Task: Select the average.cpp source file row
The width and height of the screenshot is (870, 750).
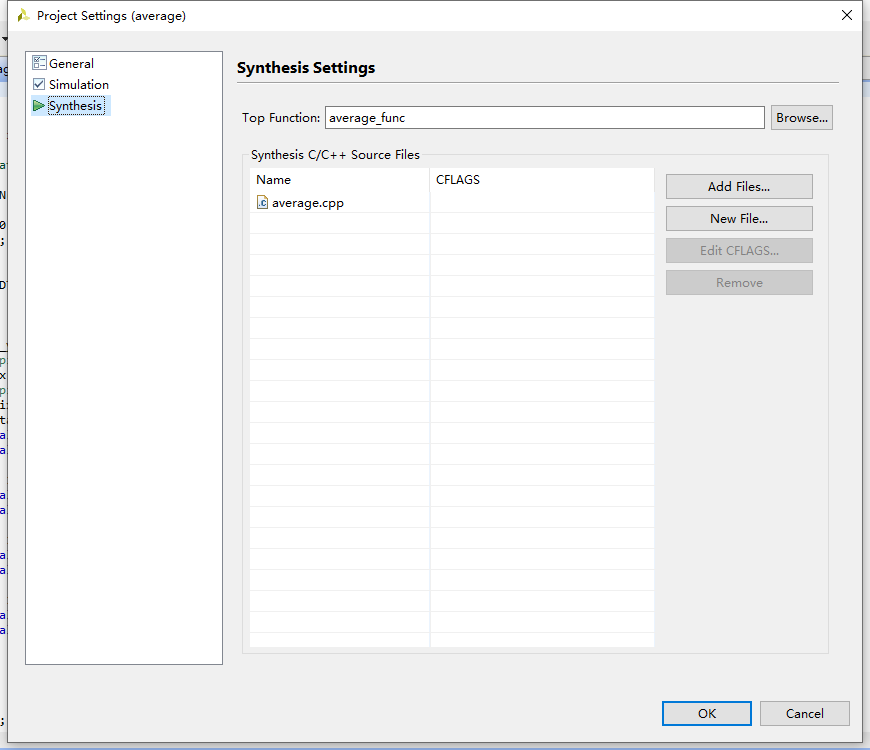Action: click(452, 202)
